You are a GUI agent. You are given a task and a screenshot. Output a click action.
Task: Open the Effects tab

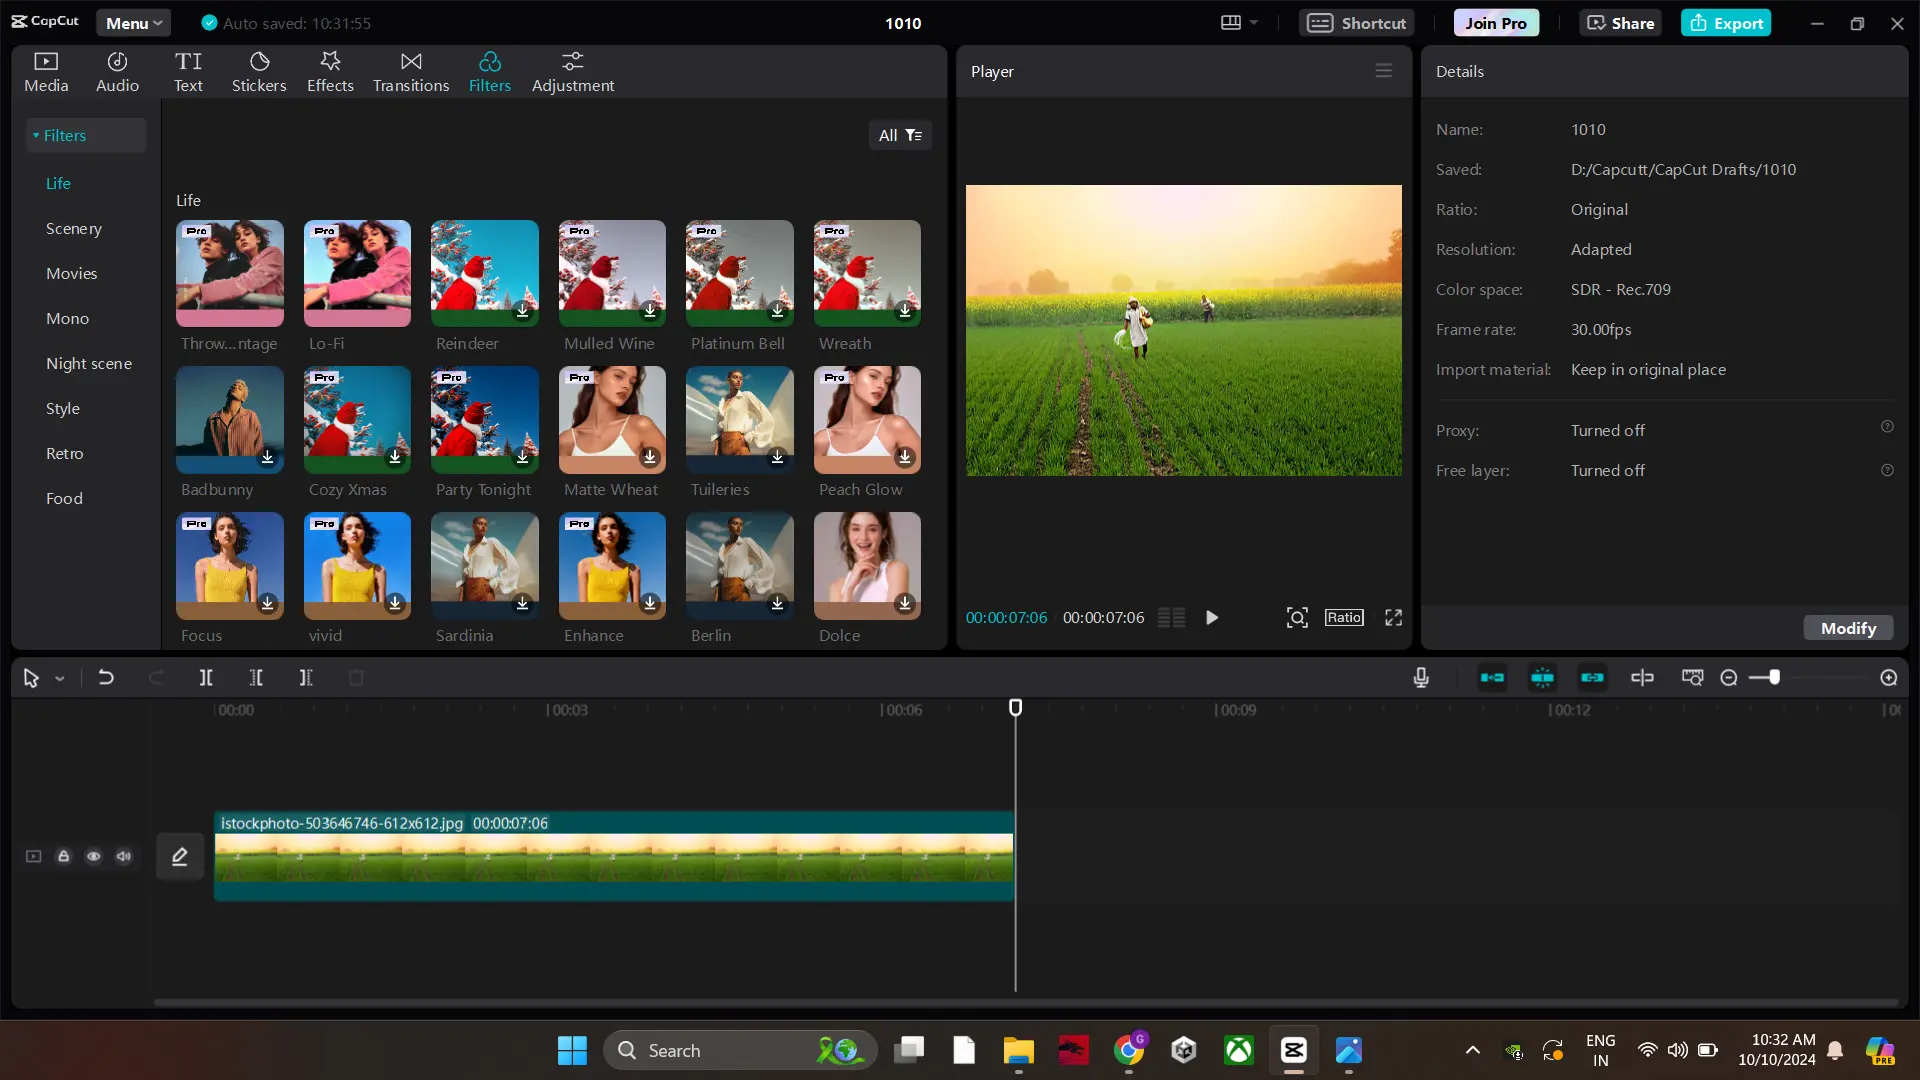pos(330,72)
